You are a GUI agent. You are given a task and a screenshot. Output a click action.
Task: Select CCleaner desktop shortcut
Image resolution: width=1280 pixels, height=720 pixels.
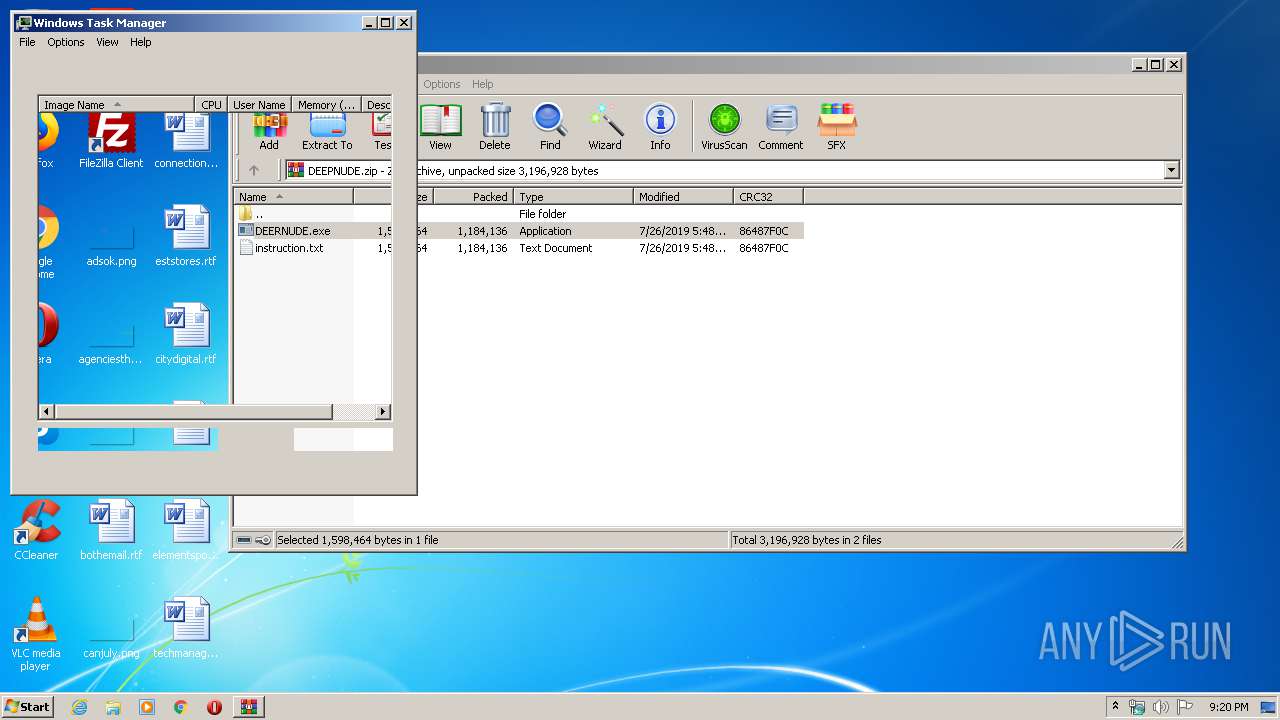[x=36, y=530]
